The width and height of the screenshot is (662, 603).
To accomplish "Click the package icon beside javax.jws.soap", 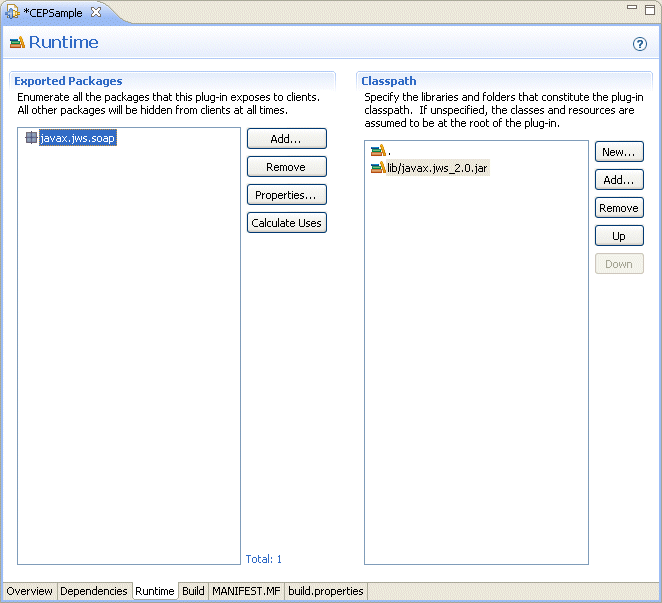I will point(31,138).
